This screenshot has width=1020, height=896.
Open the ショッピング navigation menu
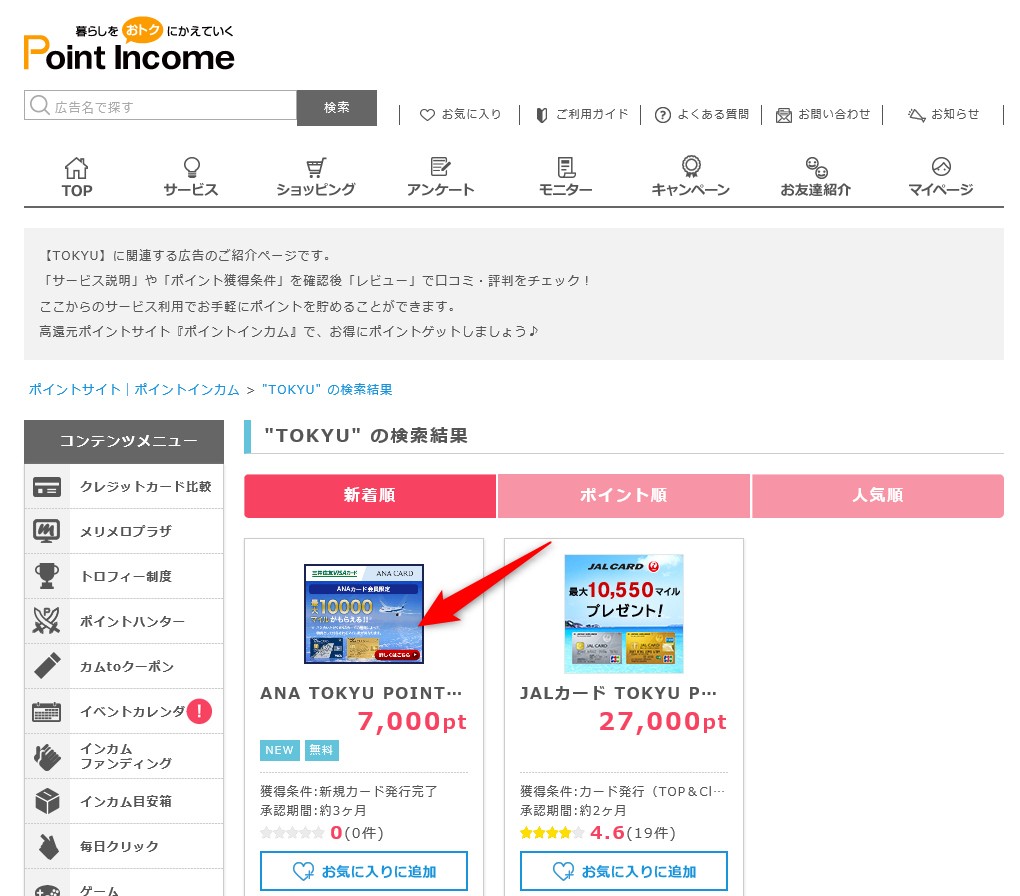[x=316, y=177]
